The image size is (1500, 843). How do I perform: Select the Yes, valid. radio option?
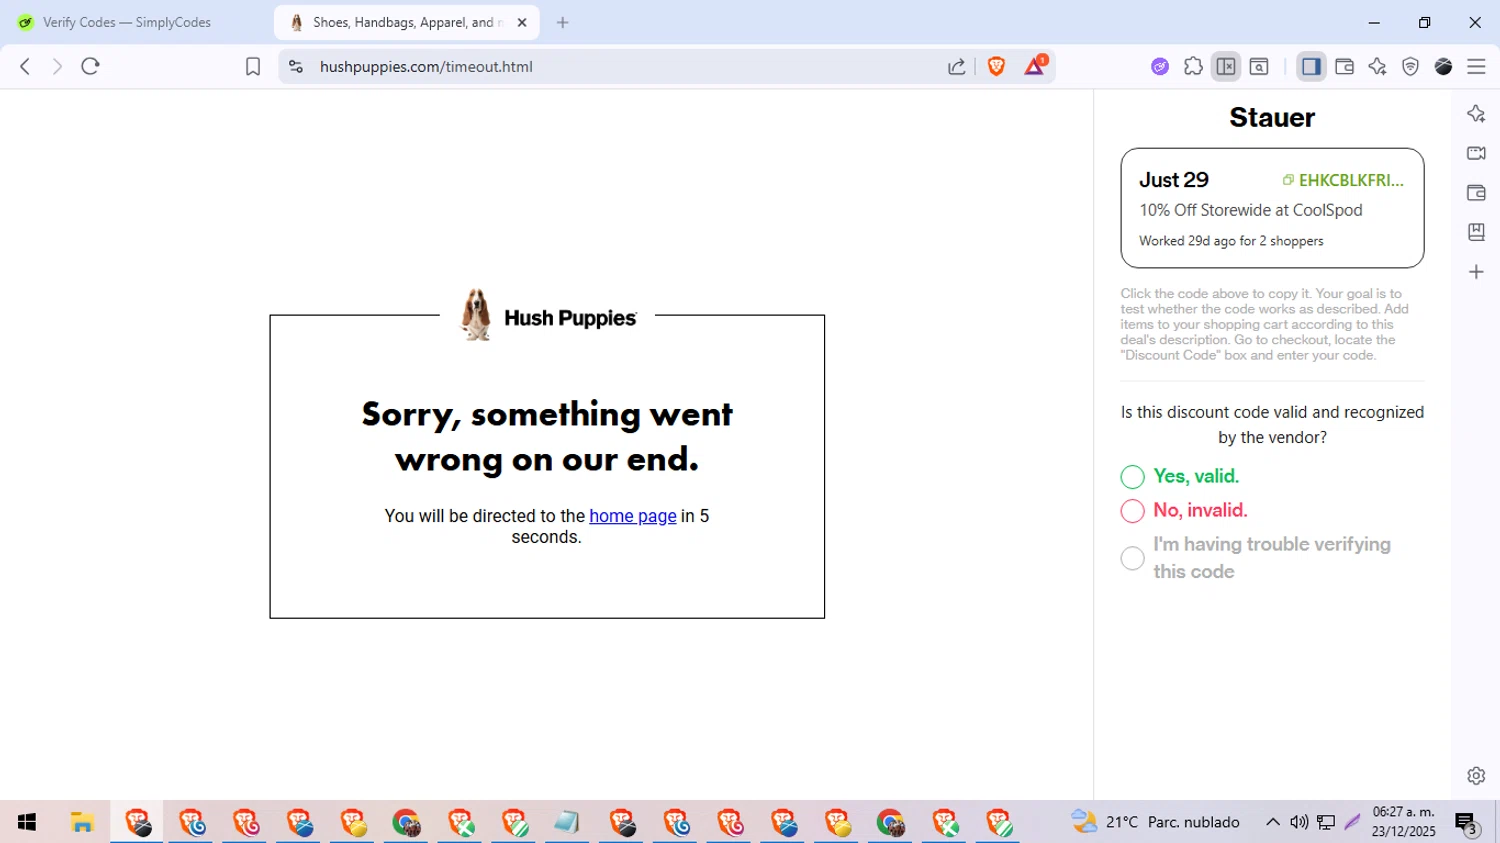pyautogui.click(x=1132, y=477)
